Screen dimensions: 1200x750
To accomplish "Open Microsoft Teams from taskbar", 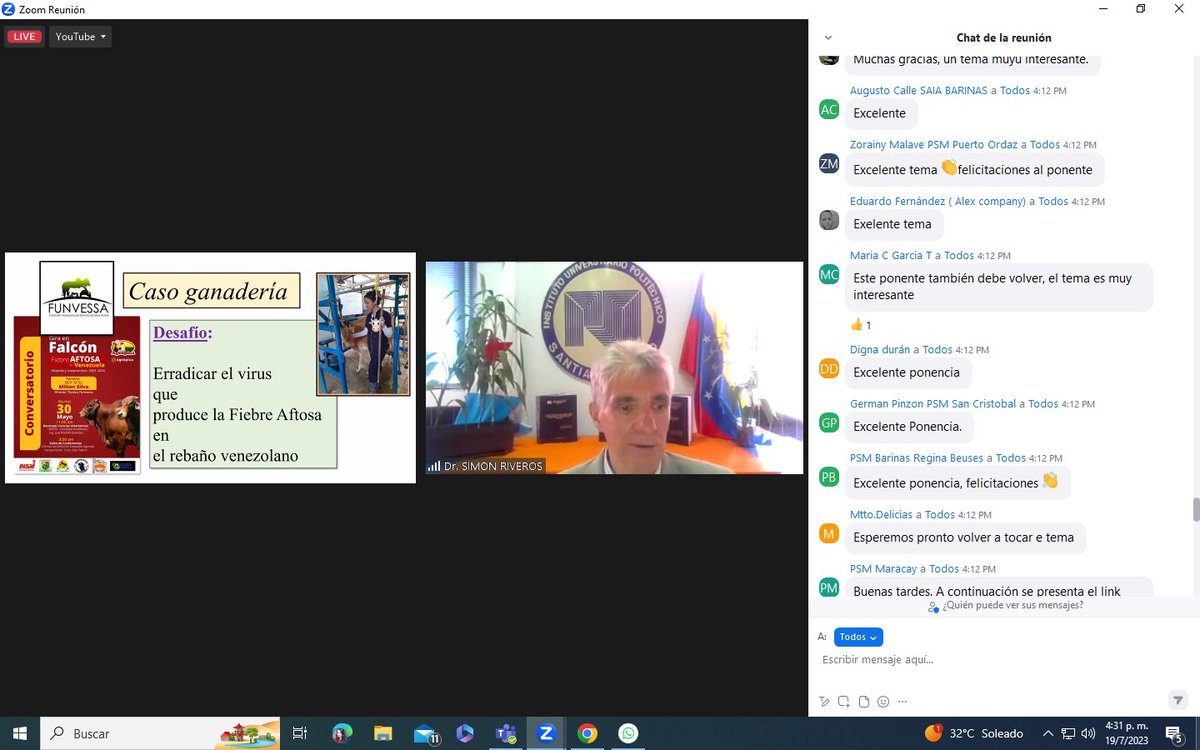I will click(505, 733).
